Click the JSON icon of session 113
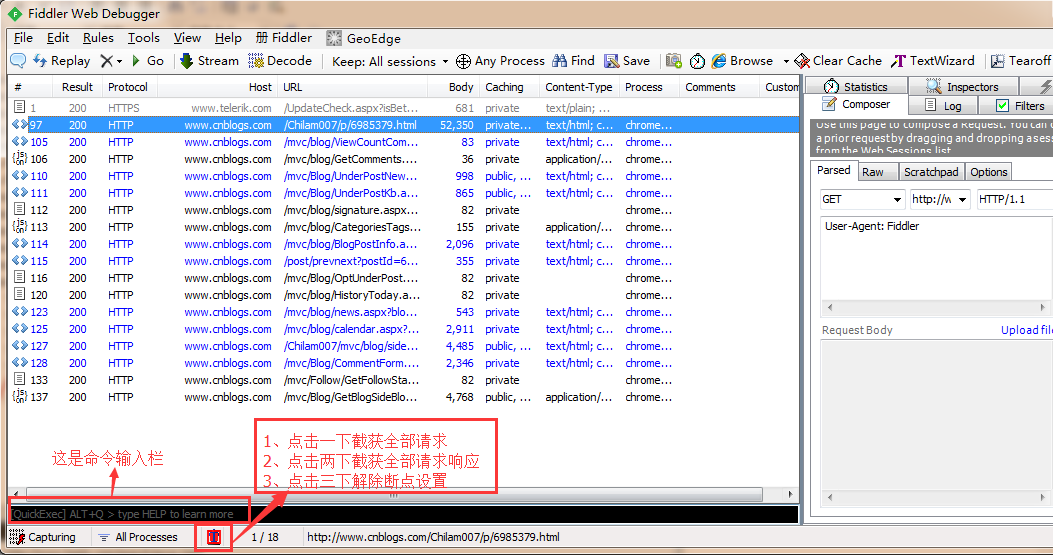This screenshot has height=555, width=1056. pos(20,227)
